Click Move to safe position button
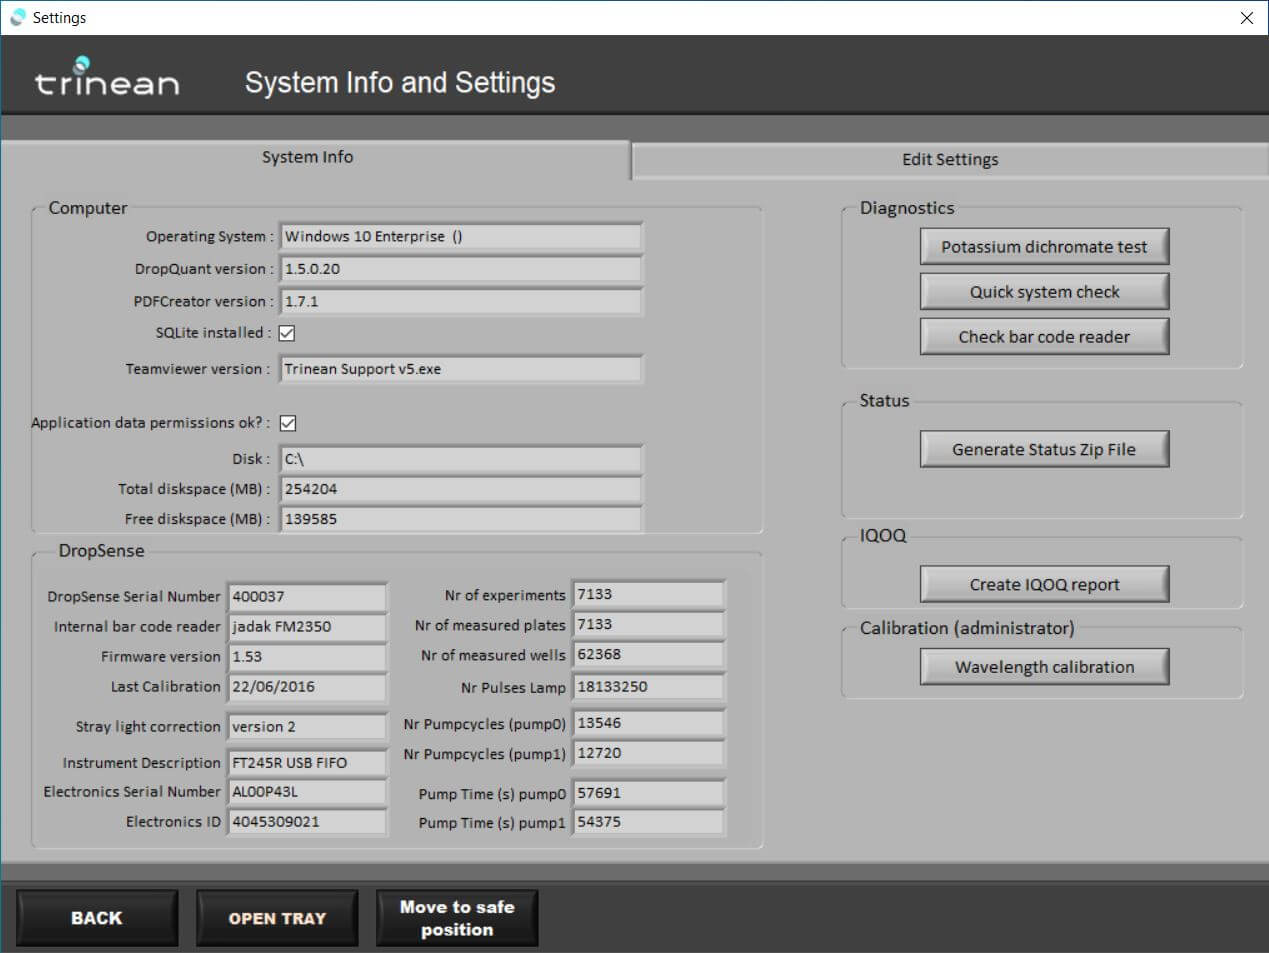The height and width of the screenshot is (953, 1269). click(x=457, y=918)
